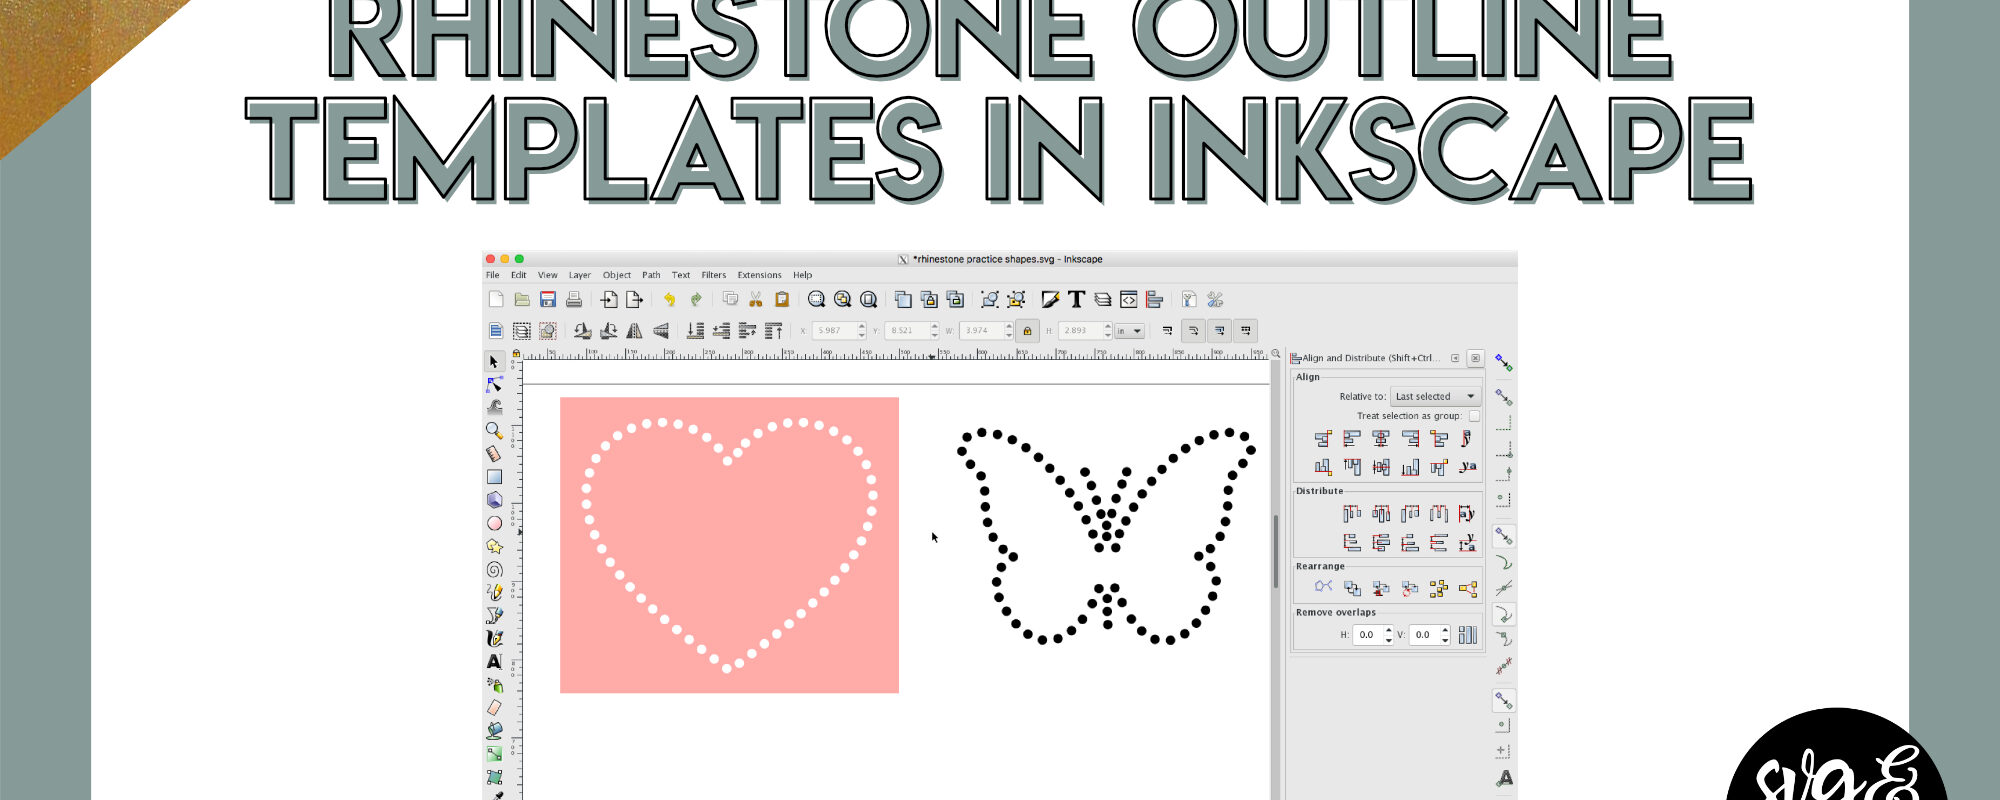Select the arrow Selector tool
The width and height of the screenshot is (2000, 800).
tap(494, 361)
